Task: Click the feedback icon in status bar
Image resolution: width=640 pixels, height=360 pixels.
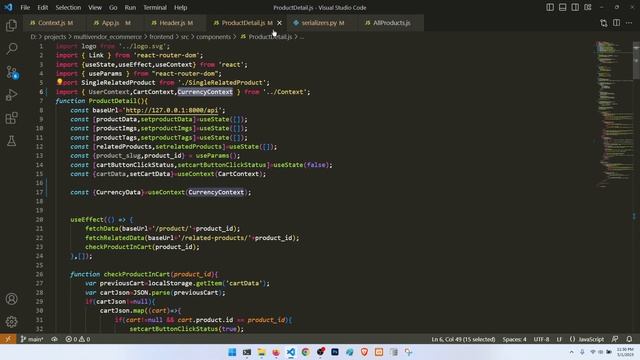Action: click(615, 339)
